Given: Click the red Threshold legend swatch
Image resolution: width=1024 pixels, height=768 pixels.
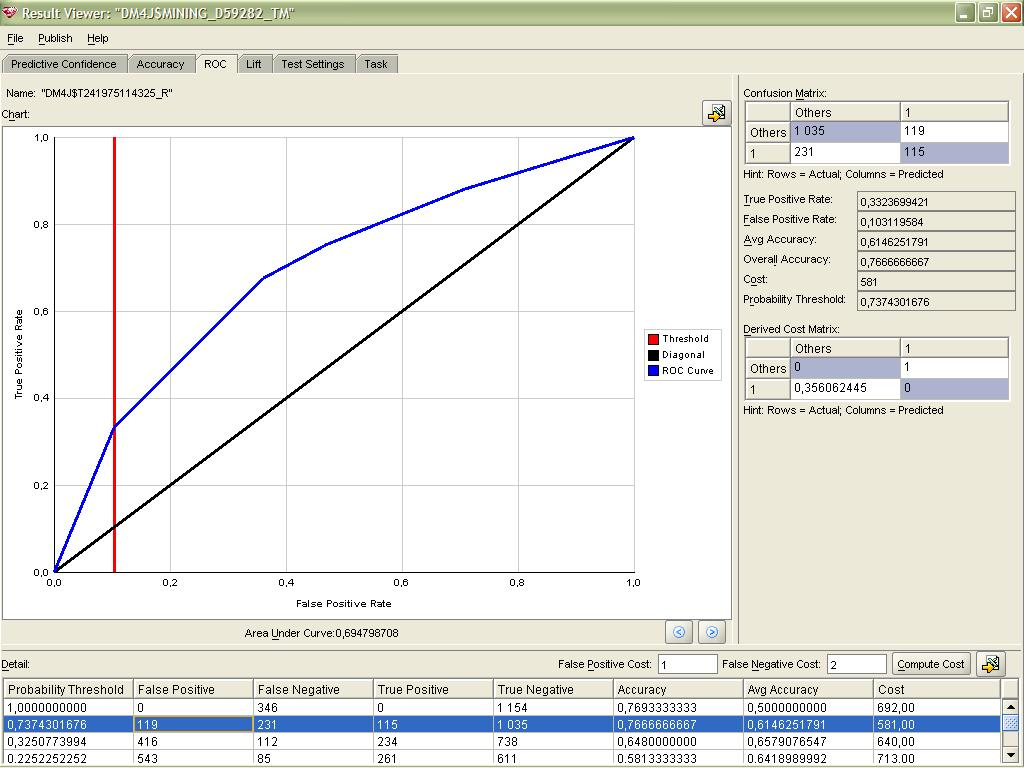Looking at the screenshot, I should [653, 339].
